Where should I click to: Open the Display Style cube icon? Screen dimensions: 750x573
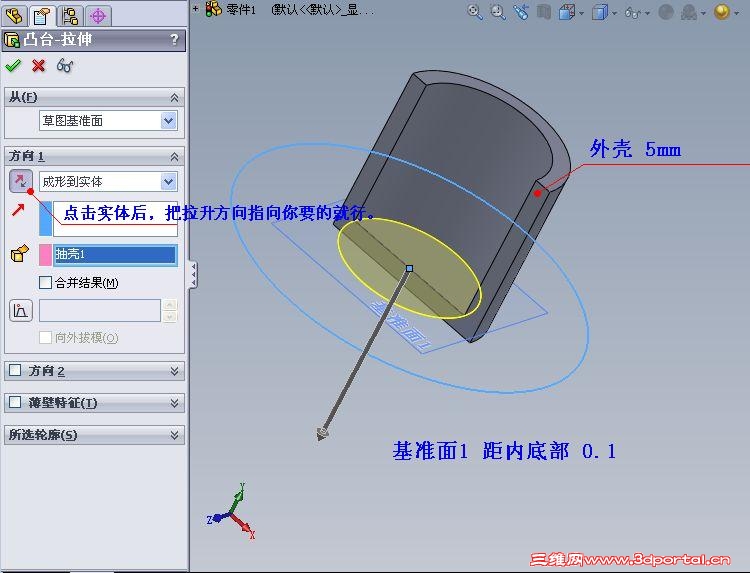pos(599,12)
